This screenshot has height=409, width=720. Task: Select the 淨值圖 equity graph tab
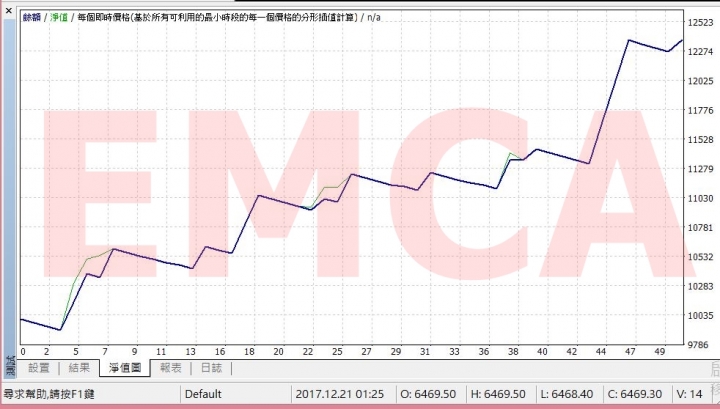[x=124, y=368]
